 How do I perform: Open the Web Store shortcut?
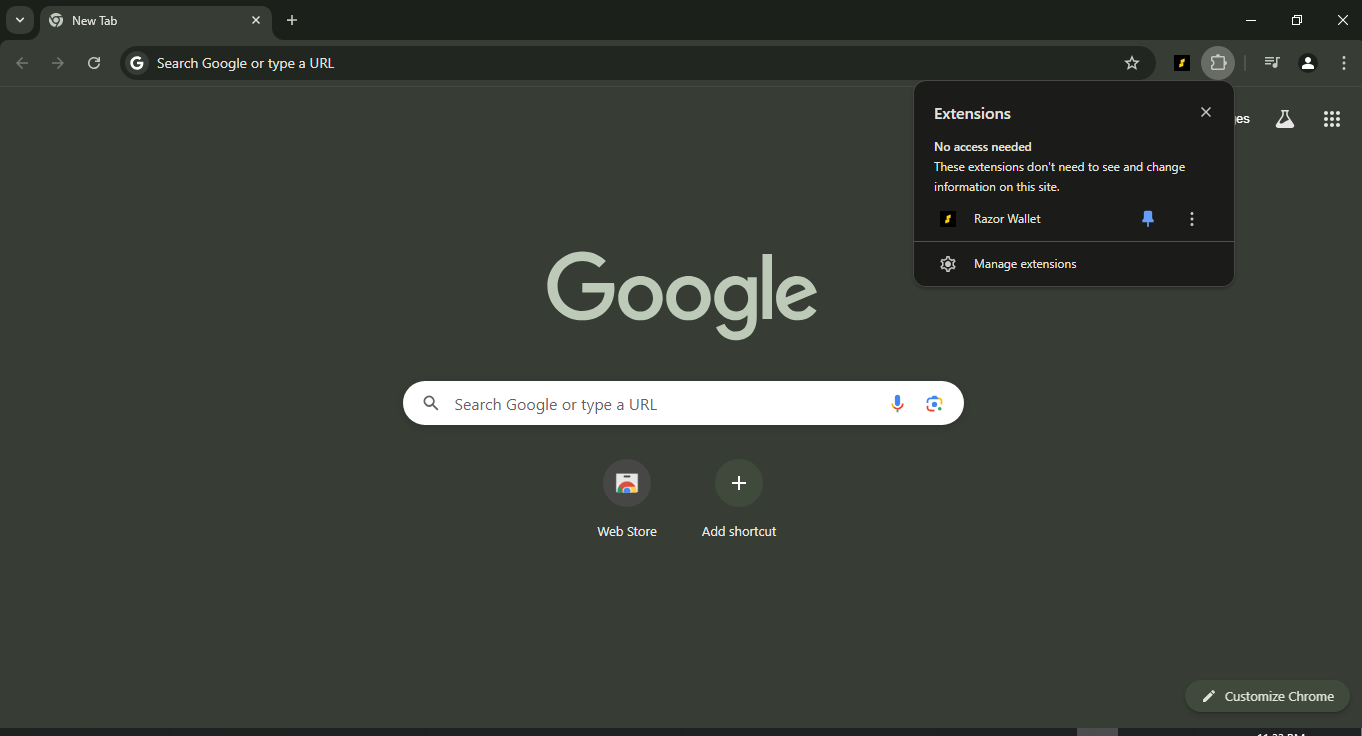(x=627, y=484)
